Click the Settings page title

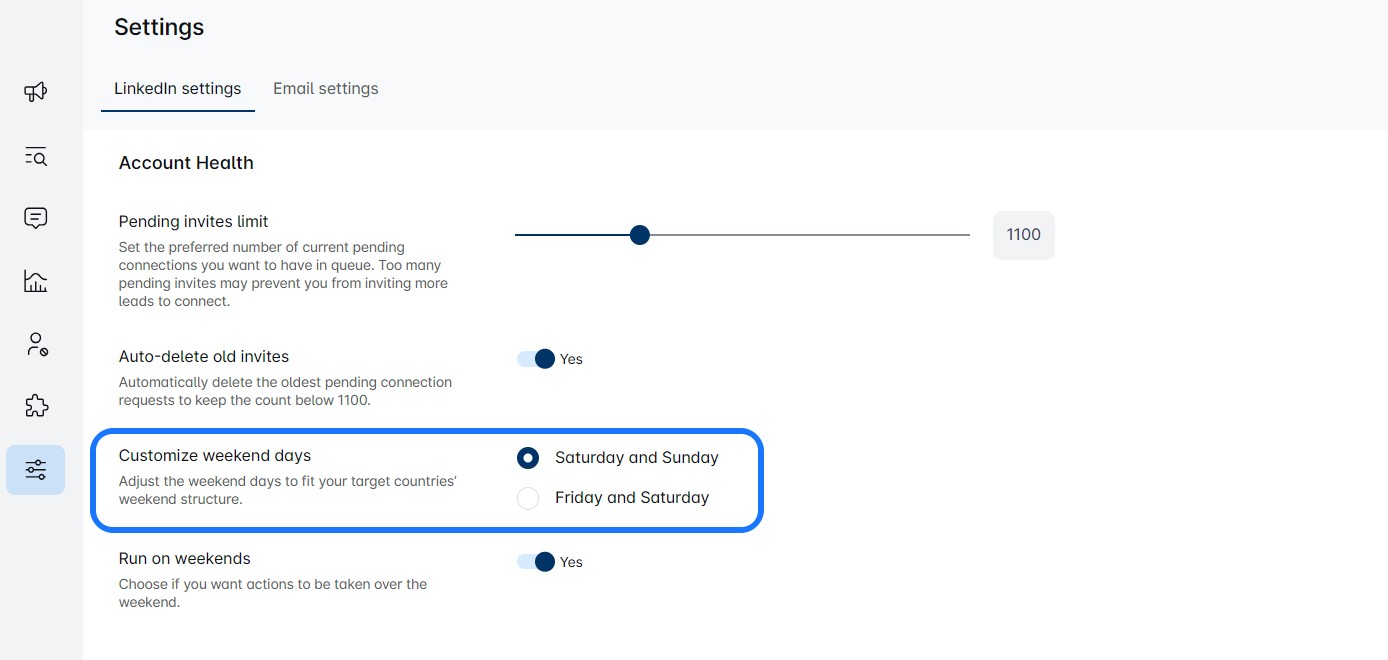point(159,27)
